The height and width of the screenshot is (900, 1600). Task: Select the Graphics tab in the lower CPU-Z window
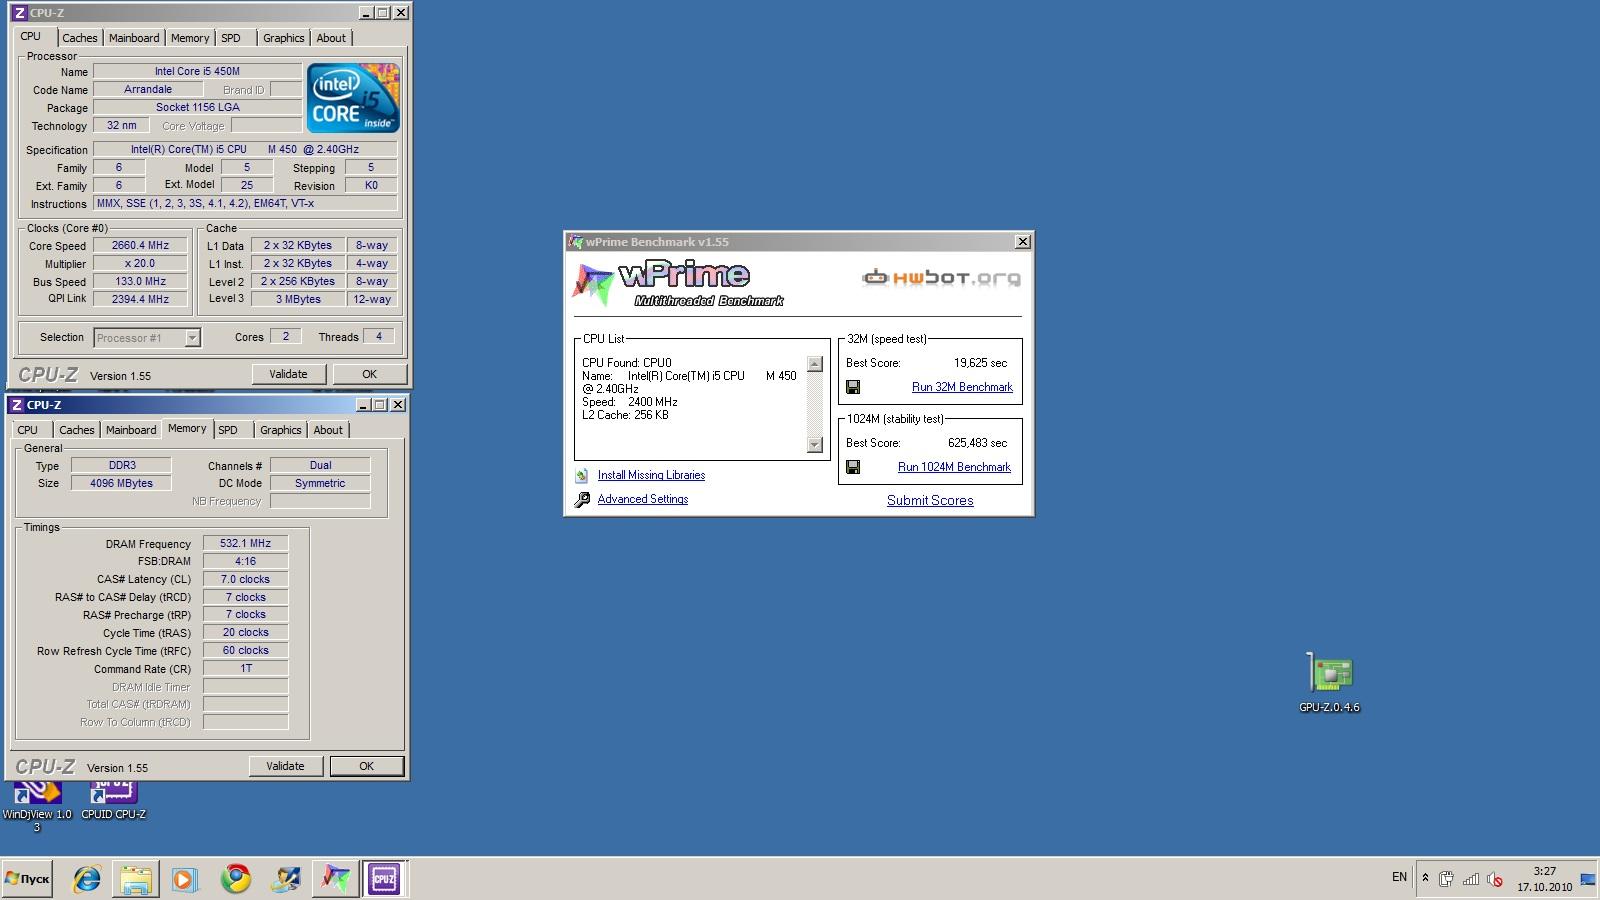tap(281, 430)
